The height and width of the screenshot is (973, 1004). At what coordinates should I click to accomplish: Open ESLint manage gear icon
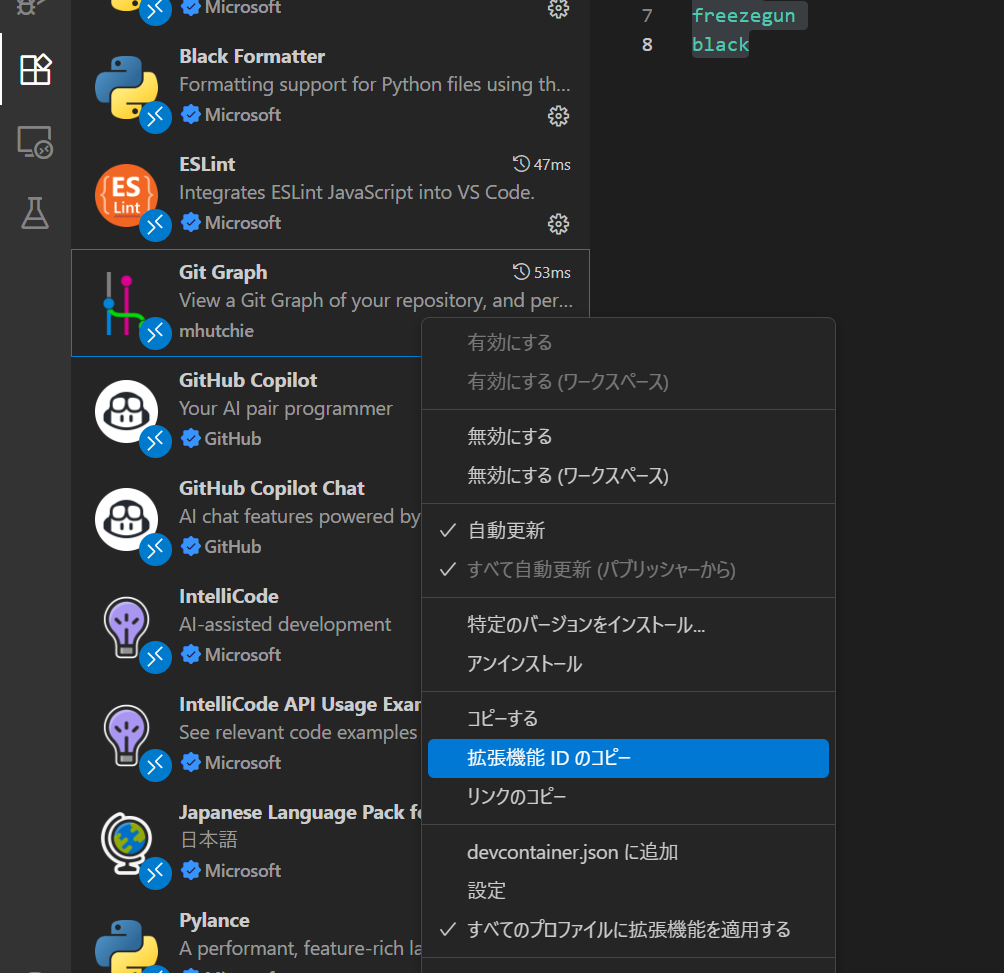point(558,224)
